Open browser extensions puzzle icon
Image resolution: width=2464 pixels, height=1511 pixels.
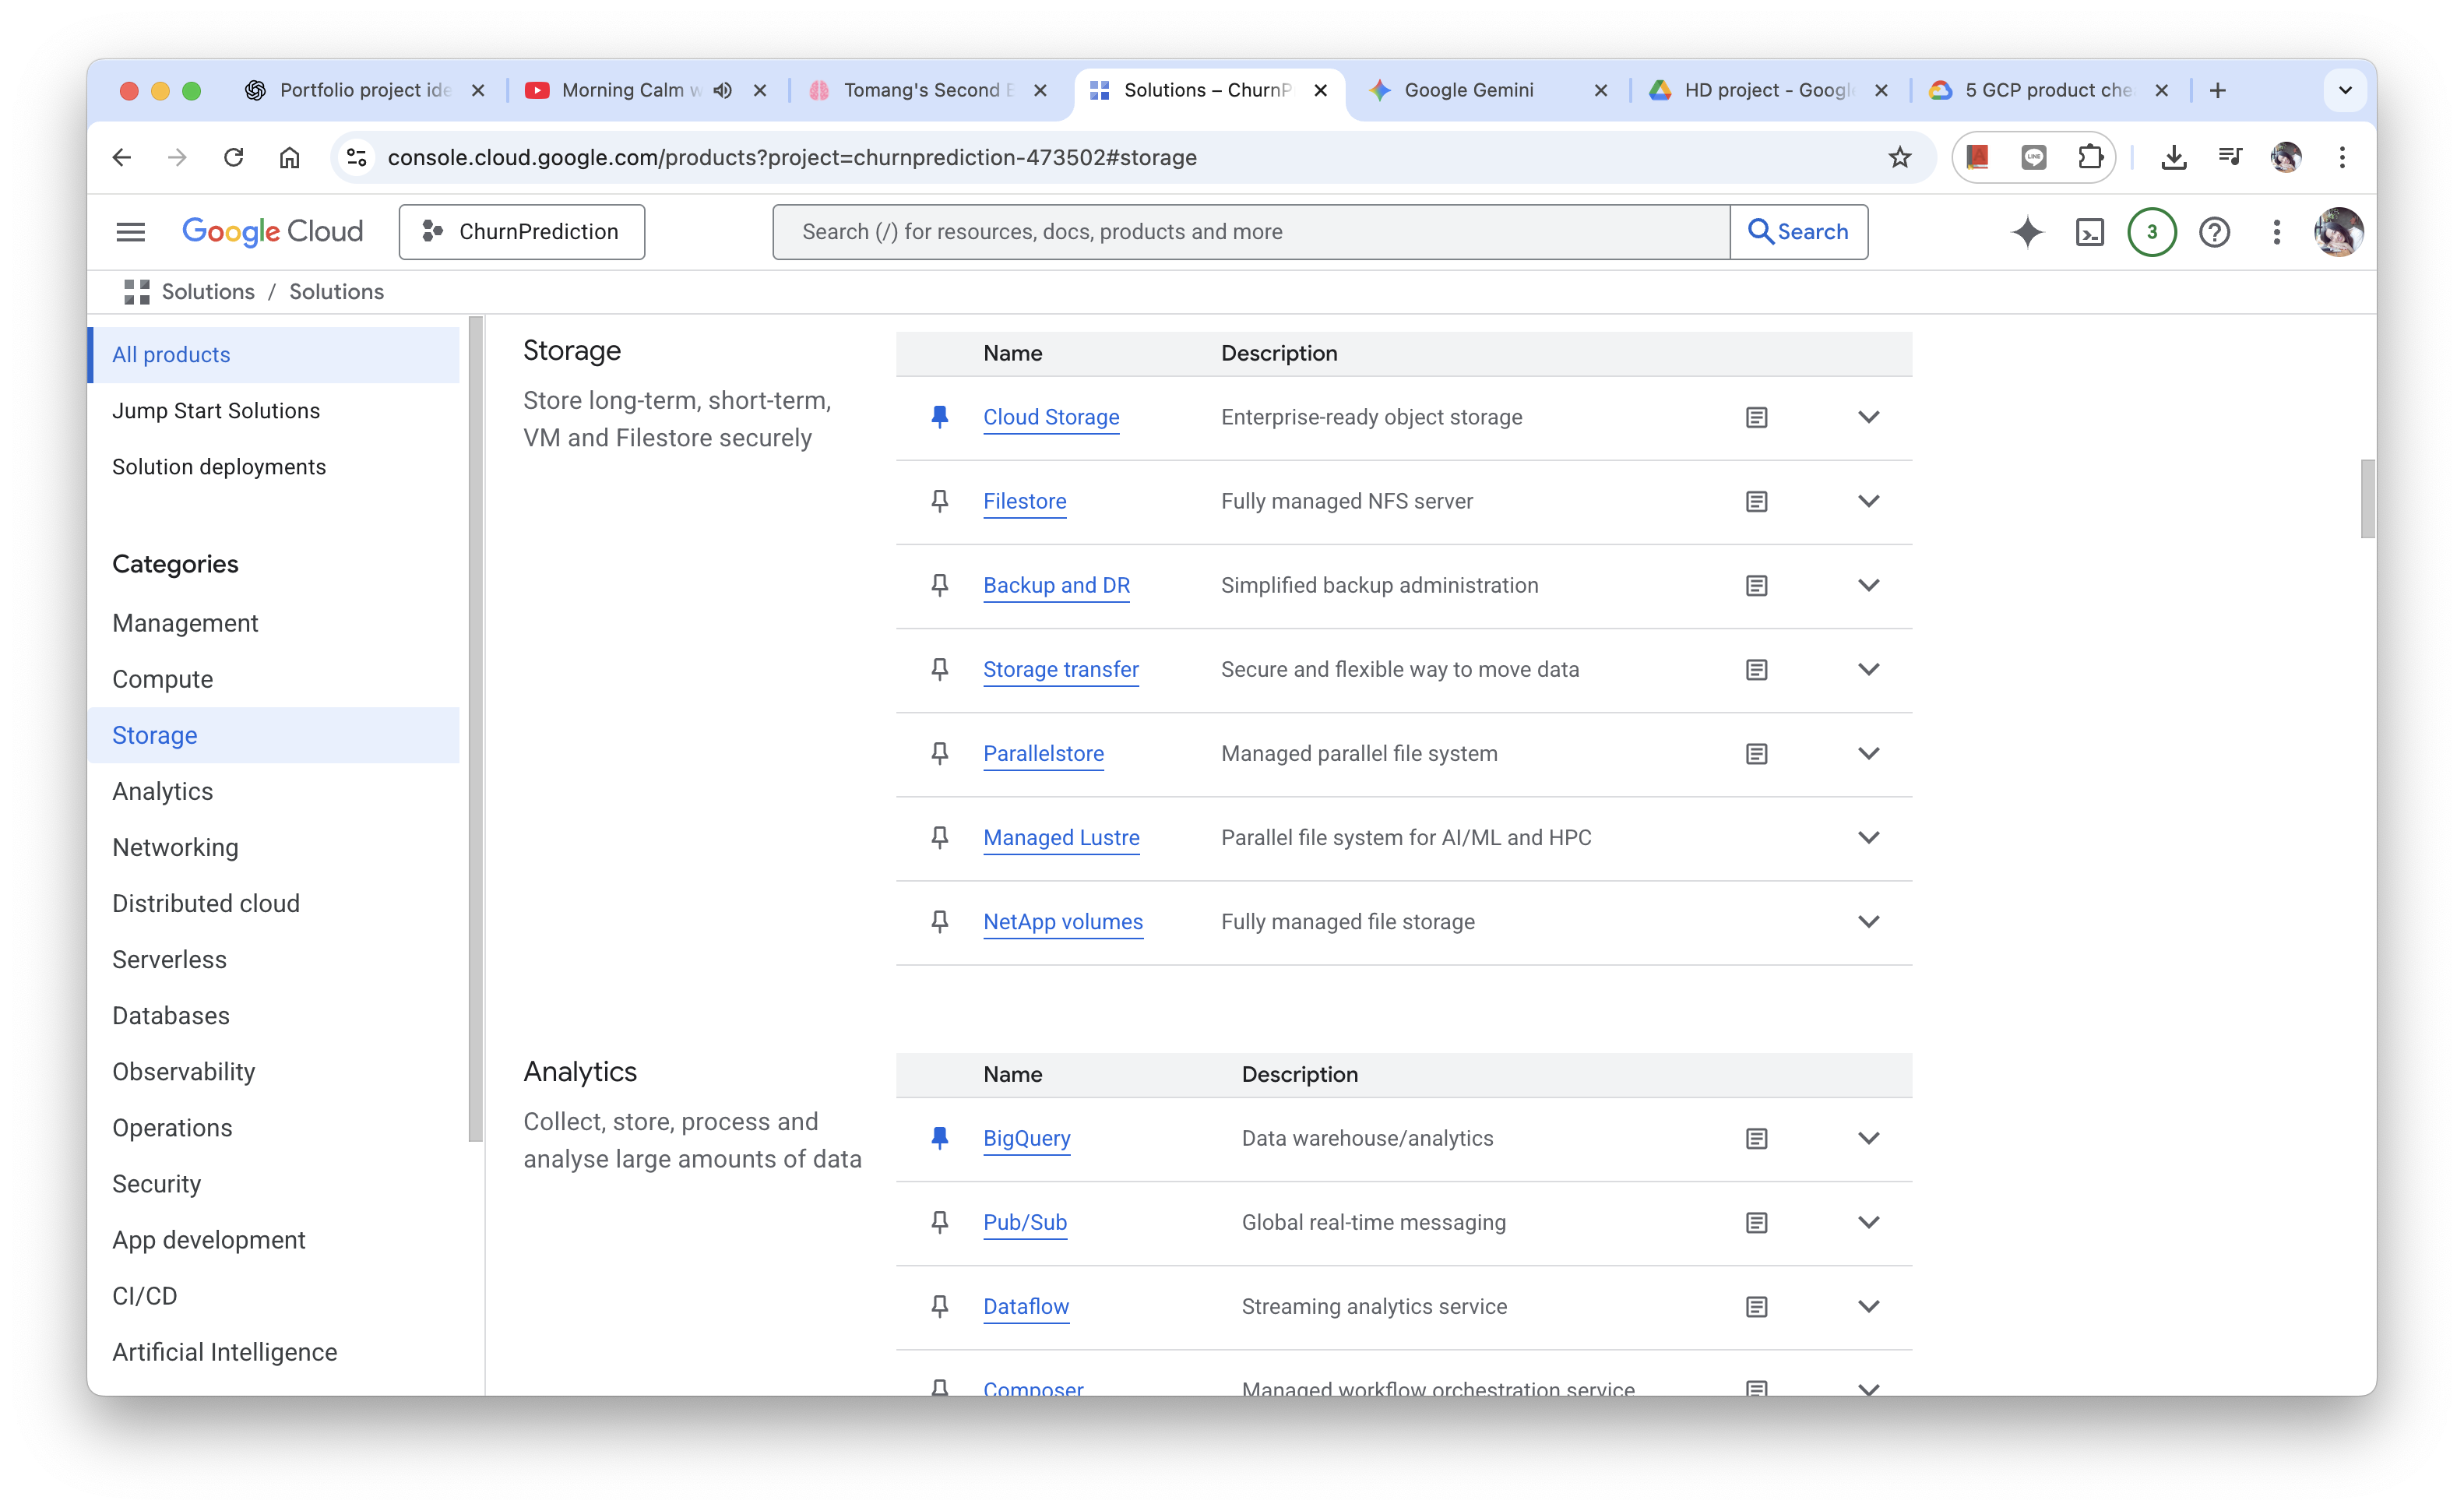click(2090, 157)
